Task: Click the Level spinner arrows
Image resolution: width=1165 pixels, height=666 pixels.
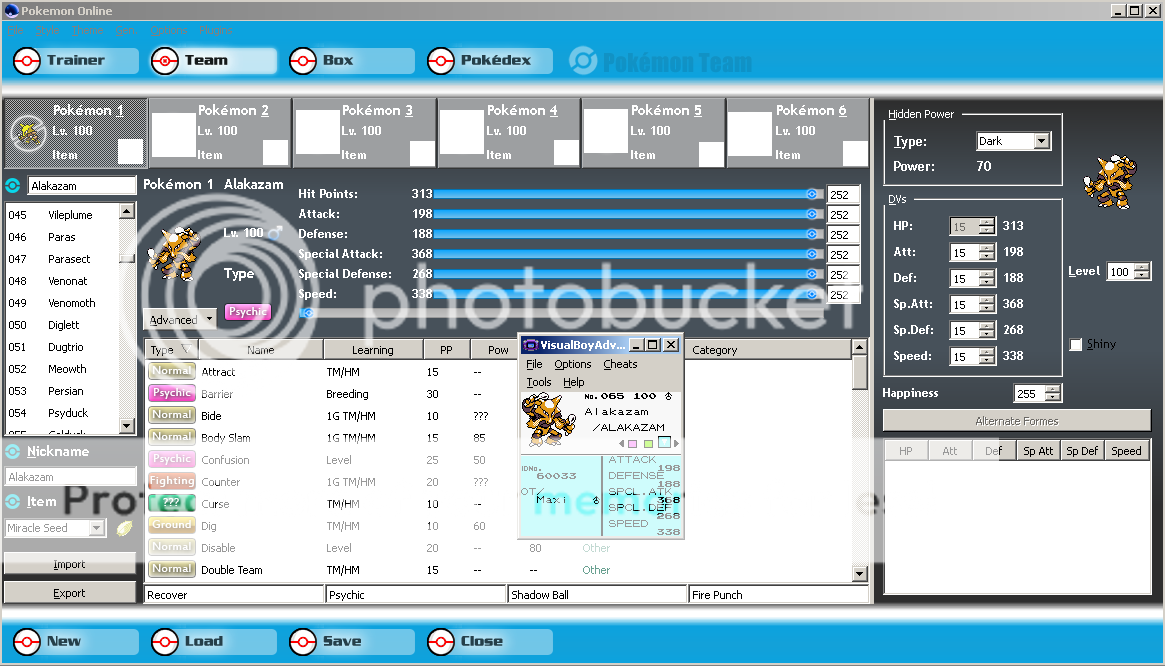Action: (1143, 271)
